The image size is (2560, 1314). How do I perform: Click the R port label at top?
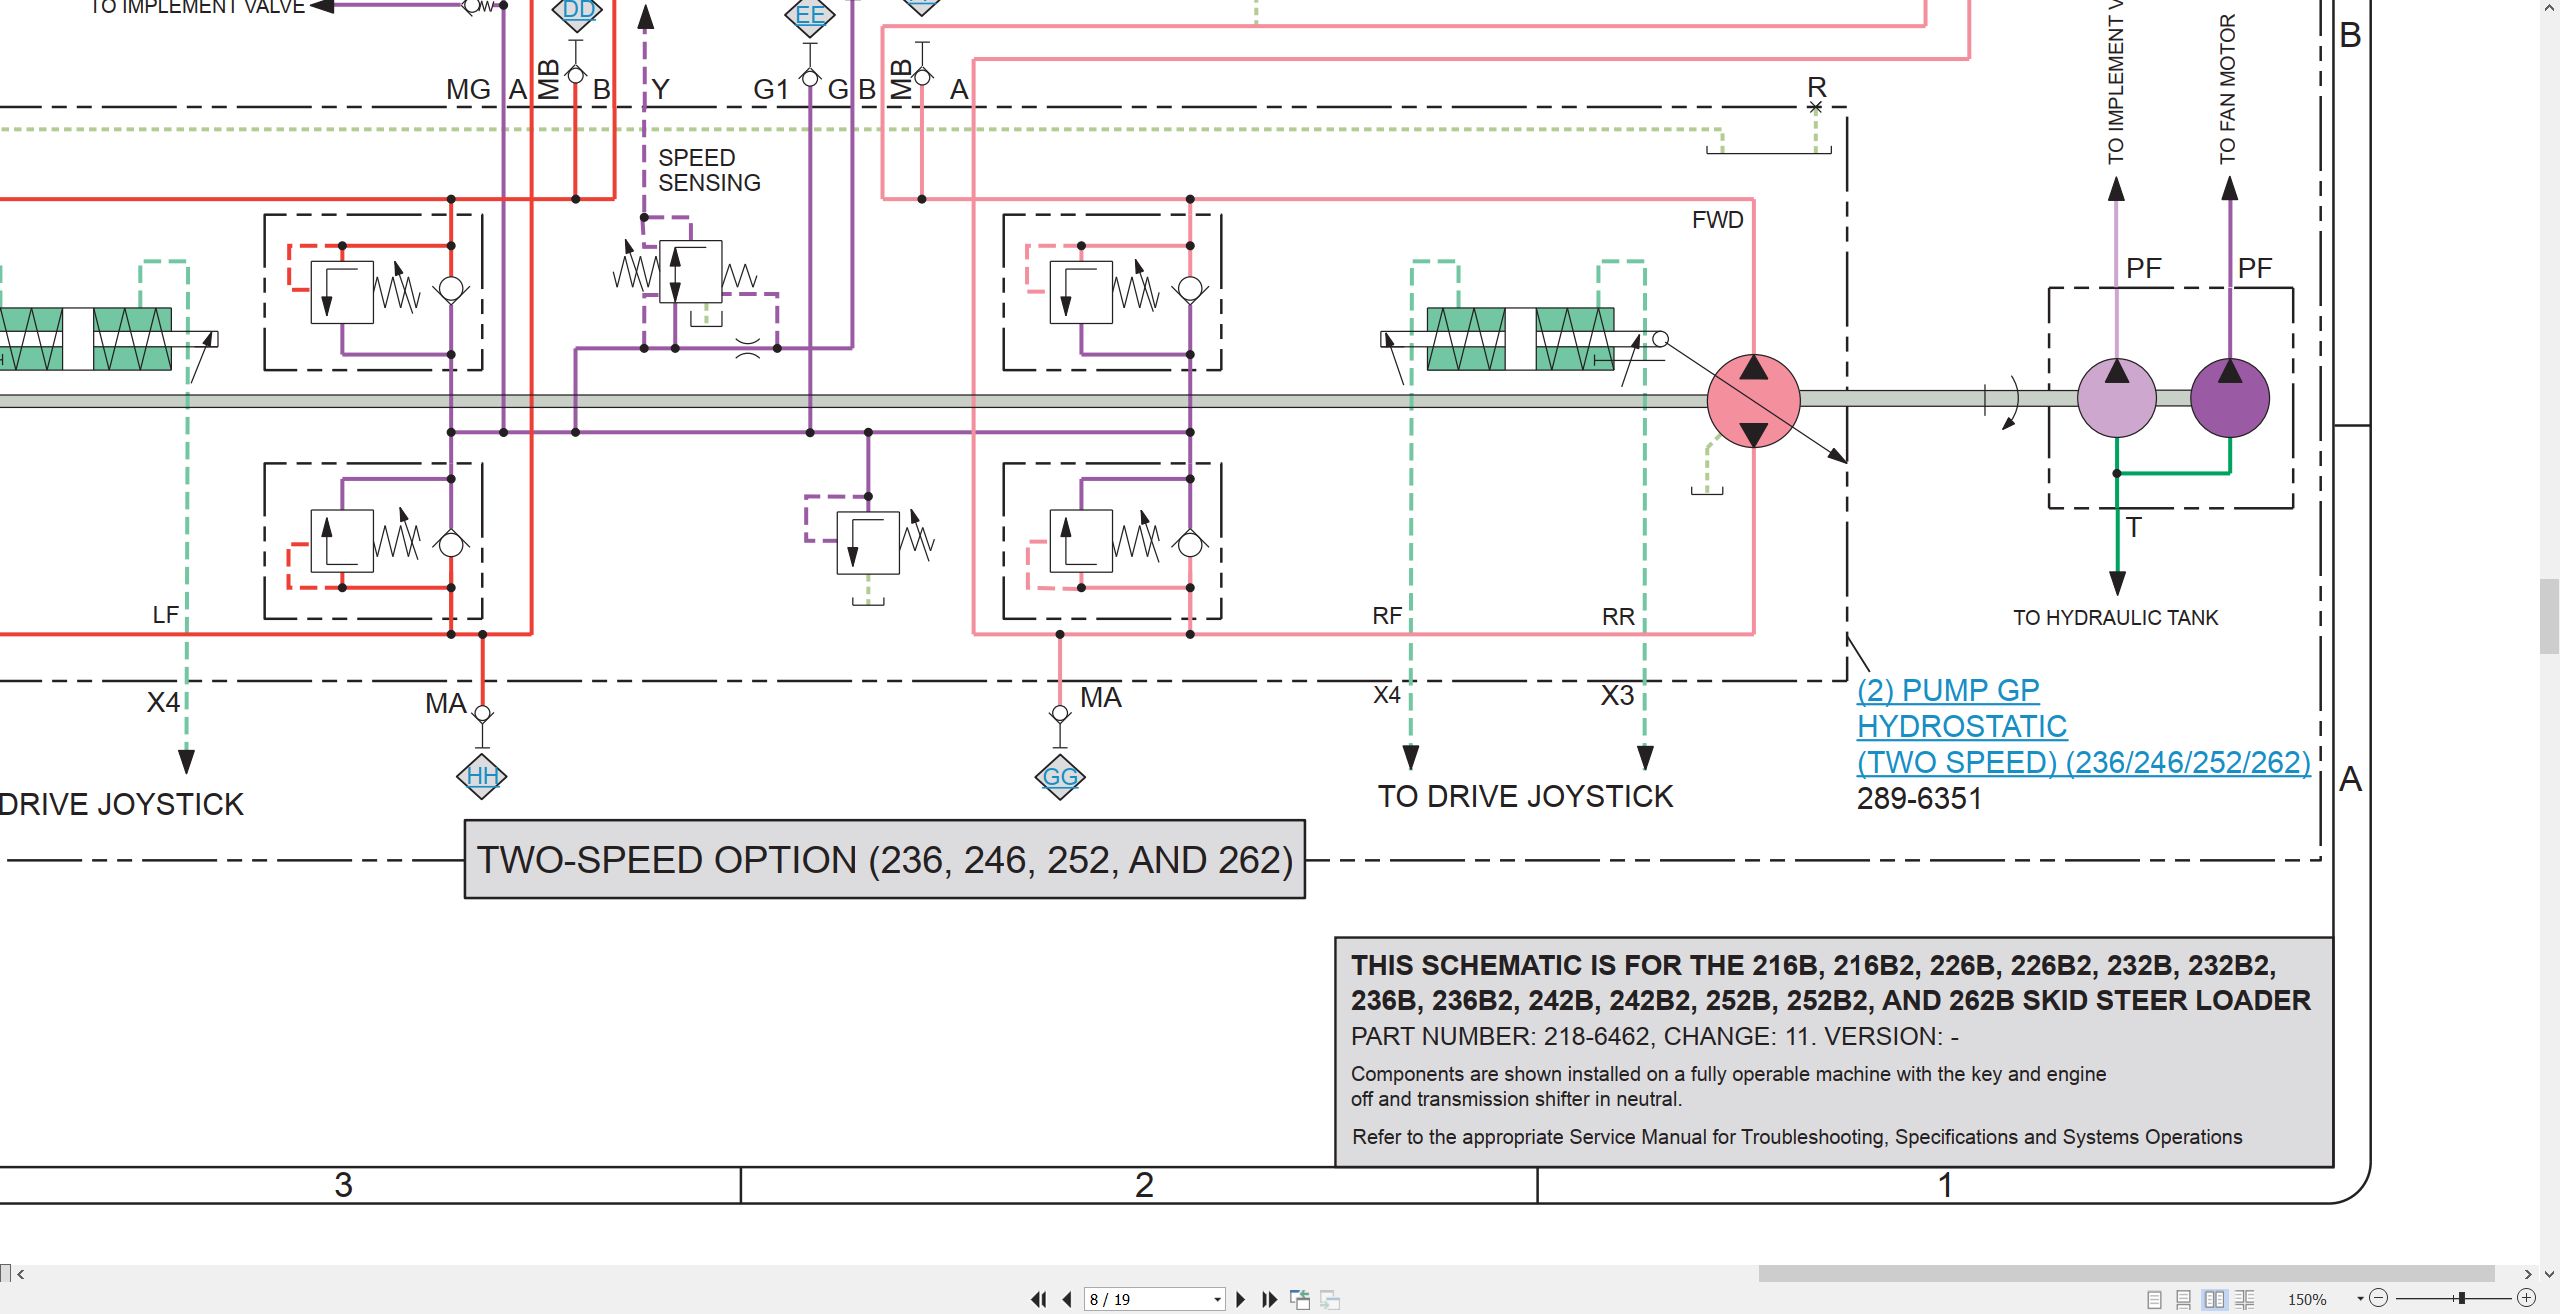click(x=1816, y=87)
